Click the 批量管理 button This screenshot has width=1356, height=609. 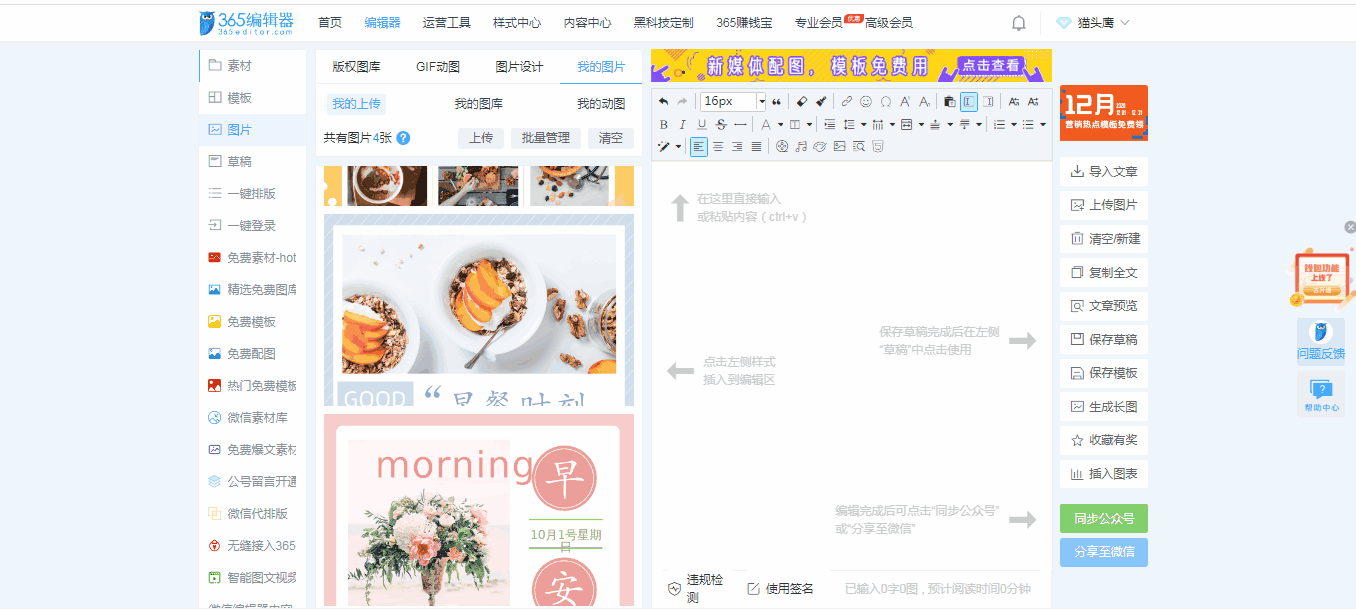[545, 138]
